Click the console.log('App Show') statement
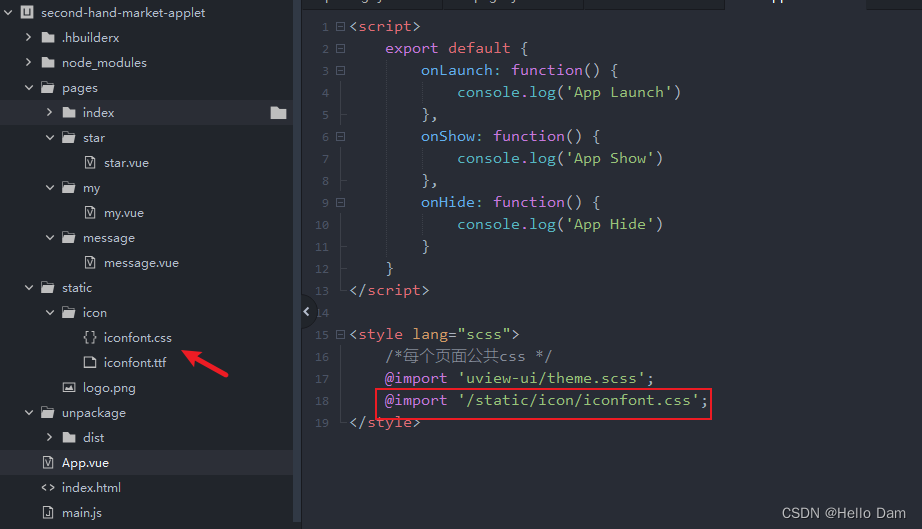 tap(560, 158)
